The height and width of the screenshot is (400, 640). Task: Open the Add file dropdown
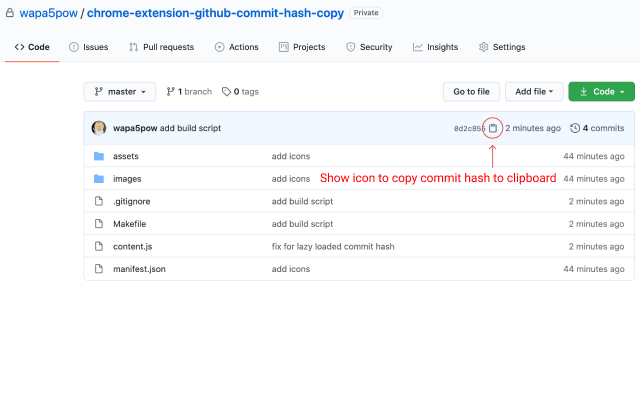[x=534, y=91]
